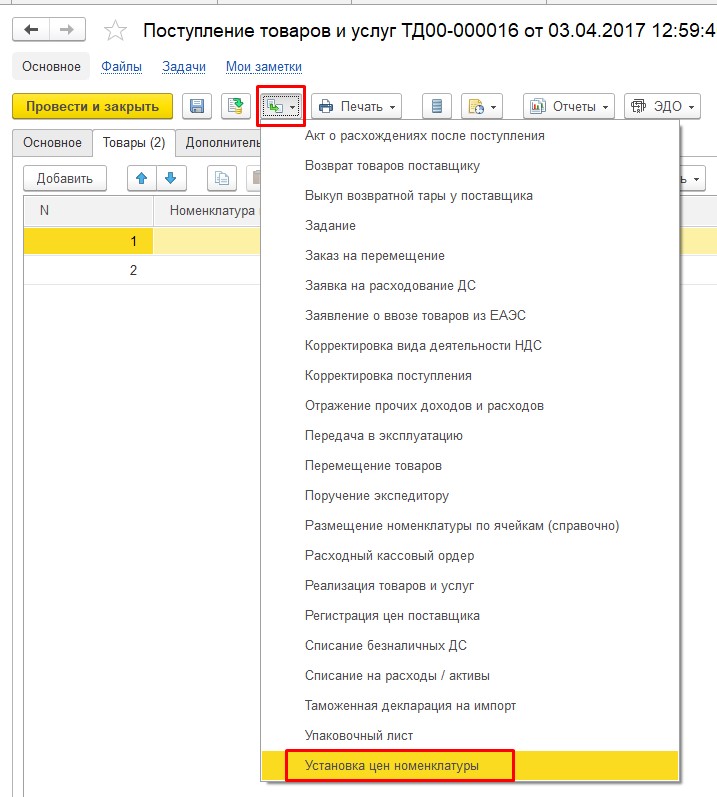Click the N column header

88,210
